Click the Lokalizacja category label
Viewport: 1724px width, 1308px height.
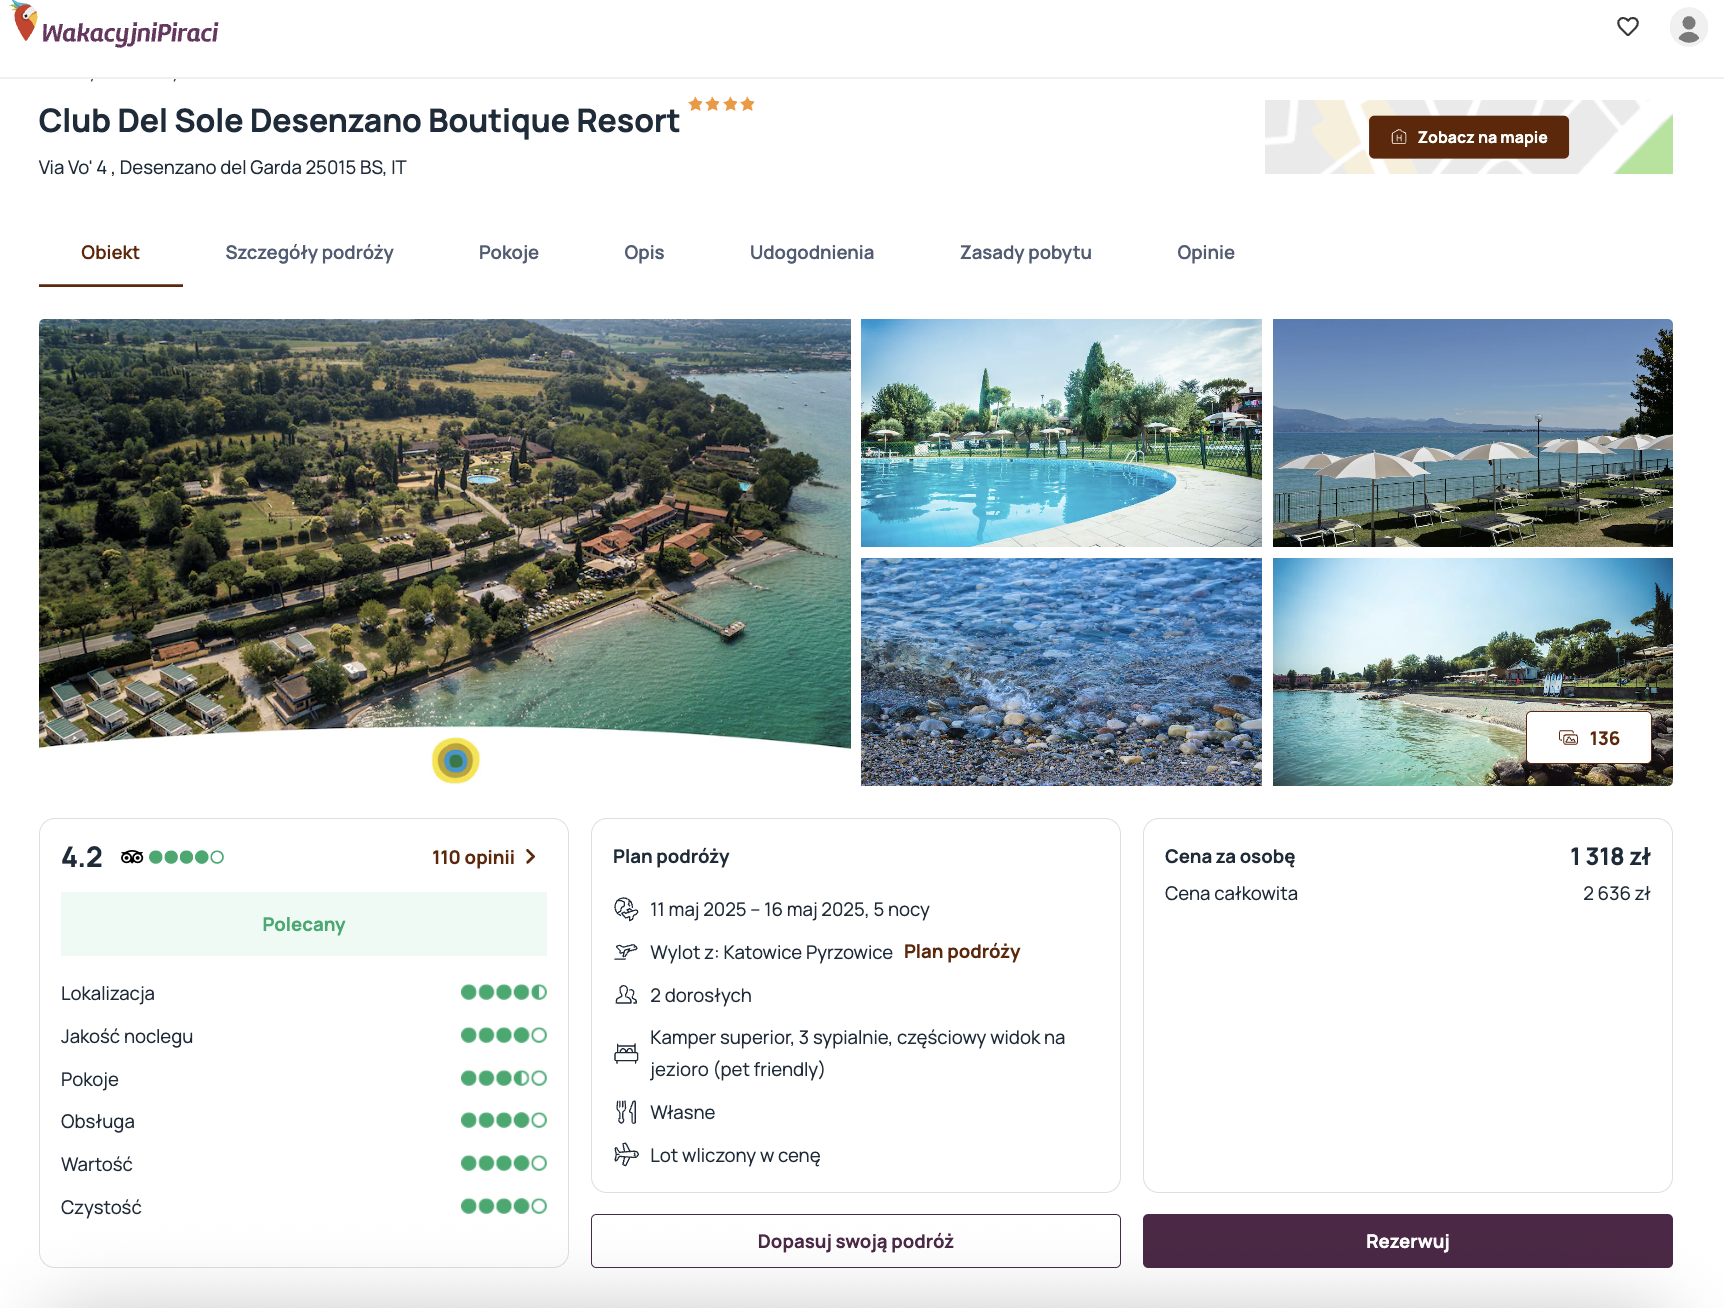pos(108,993)
